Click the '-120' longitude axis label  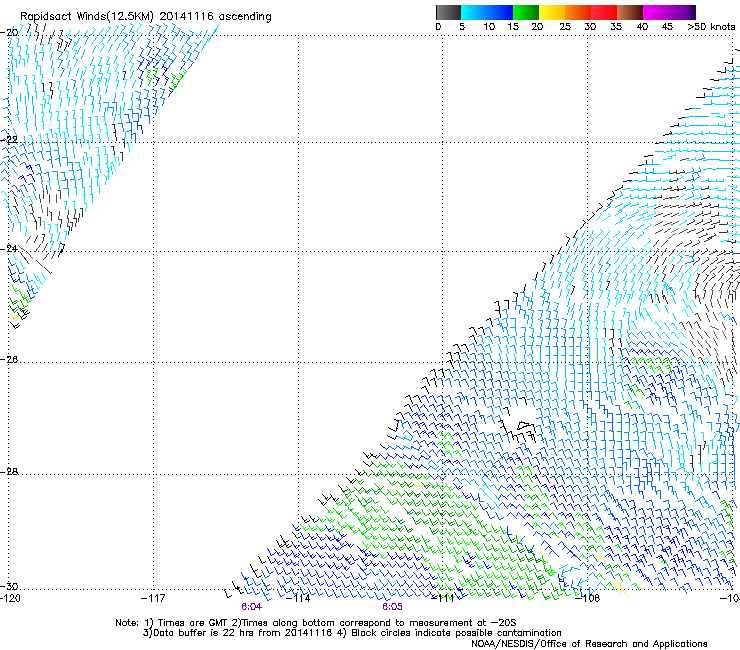click(10, 598)
